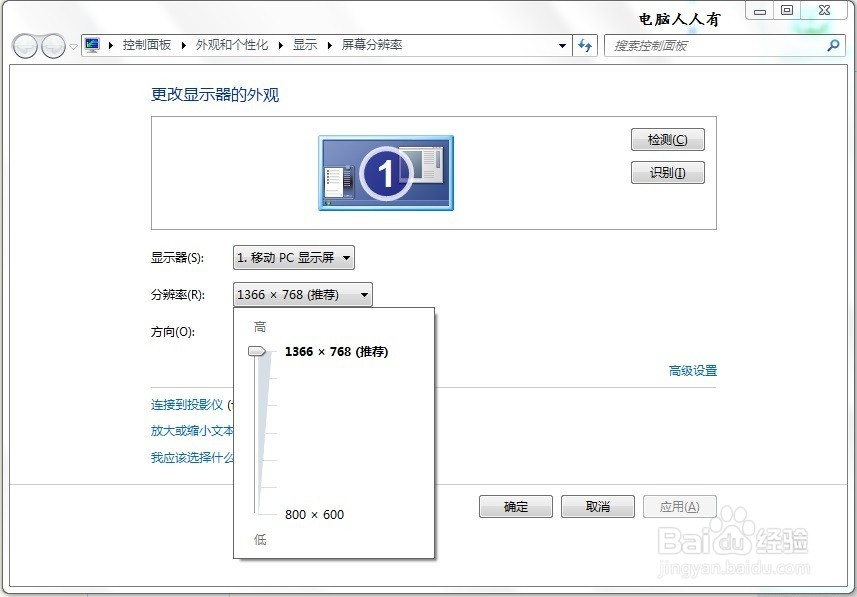Click the refresh button in address bar

tap(585, 46)
